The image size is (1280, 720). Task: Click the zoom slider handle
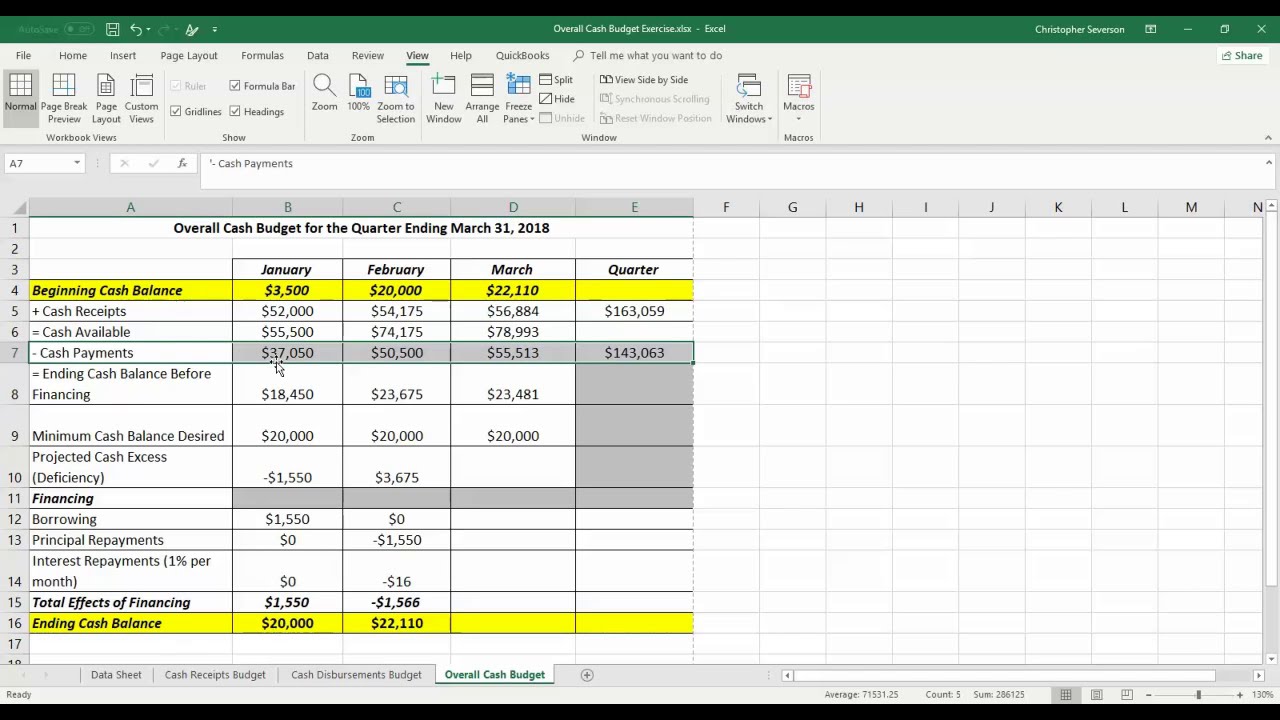click(x=1198, y=695)
